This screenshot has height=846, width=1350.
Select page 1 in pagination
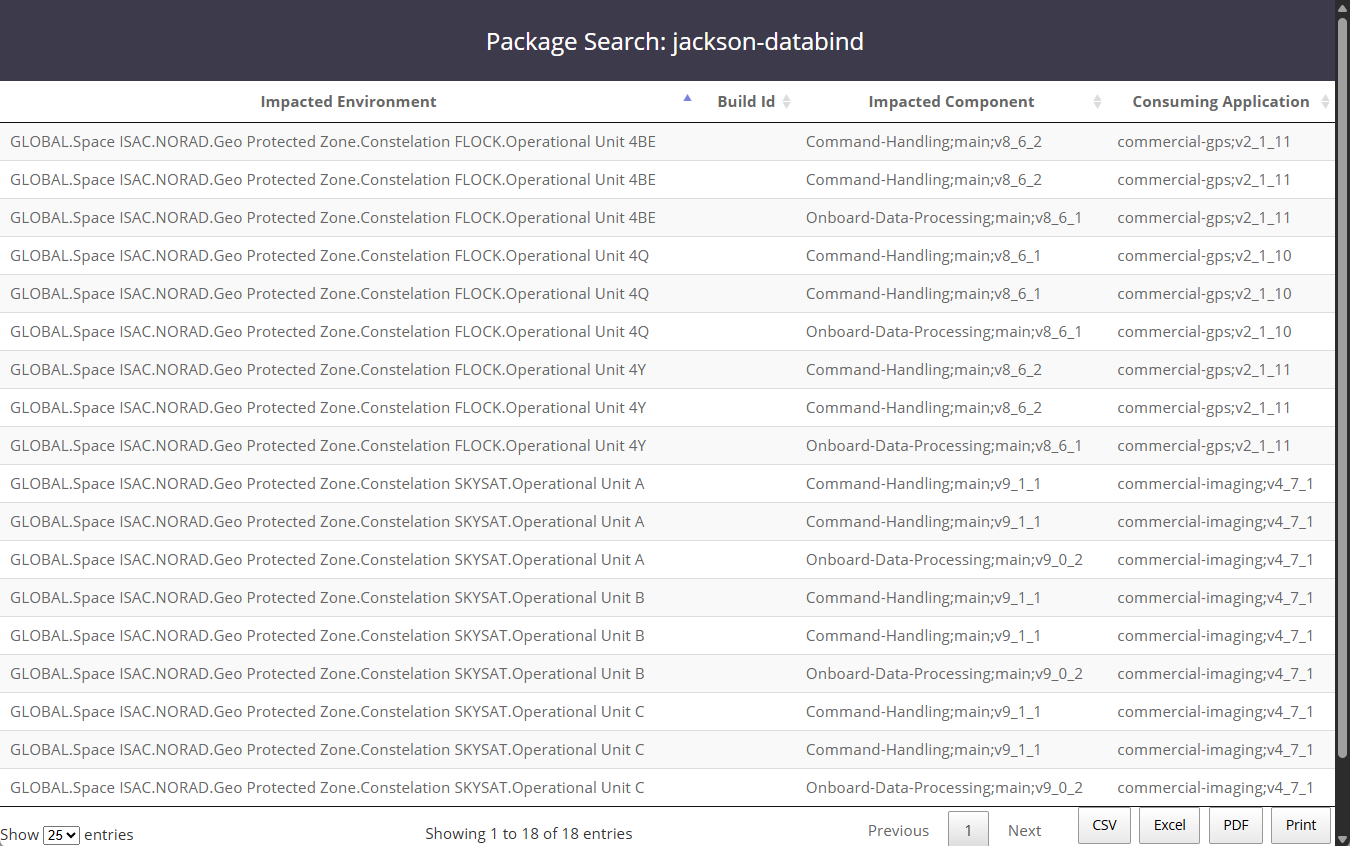coord(967,830)
